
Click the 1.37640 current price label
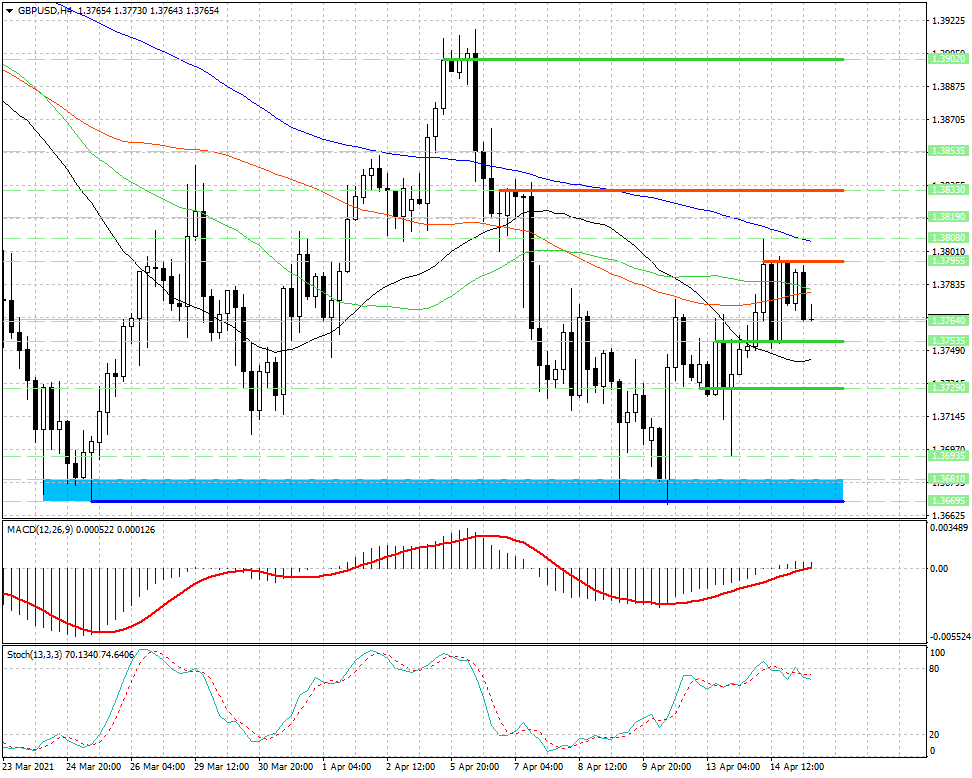[x=948, y=320]
